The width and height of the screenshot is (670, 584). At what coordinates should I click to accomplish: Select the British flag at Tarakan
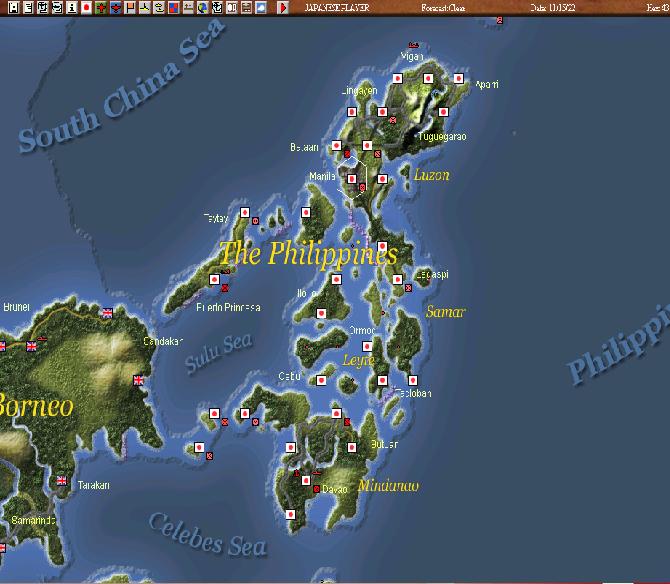point(62,481)
